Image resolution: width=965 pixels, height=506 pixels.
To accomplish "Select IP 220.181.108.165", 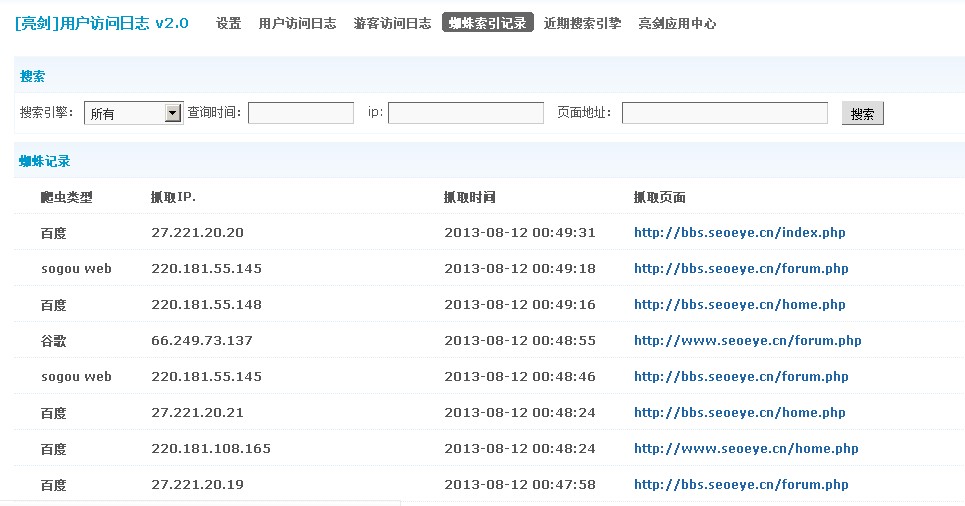I will coord(211,448).
